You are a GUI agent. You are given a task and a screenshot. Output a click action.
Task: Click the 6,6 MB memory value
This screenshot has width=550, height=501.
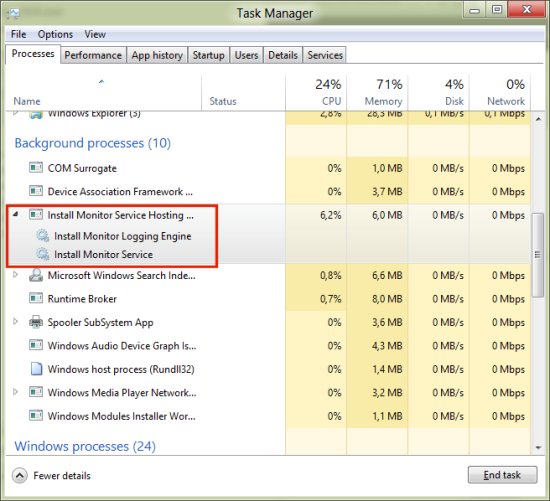tap(387, 275)
